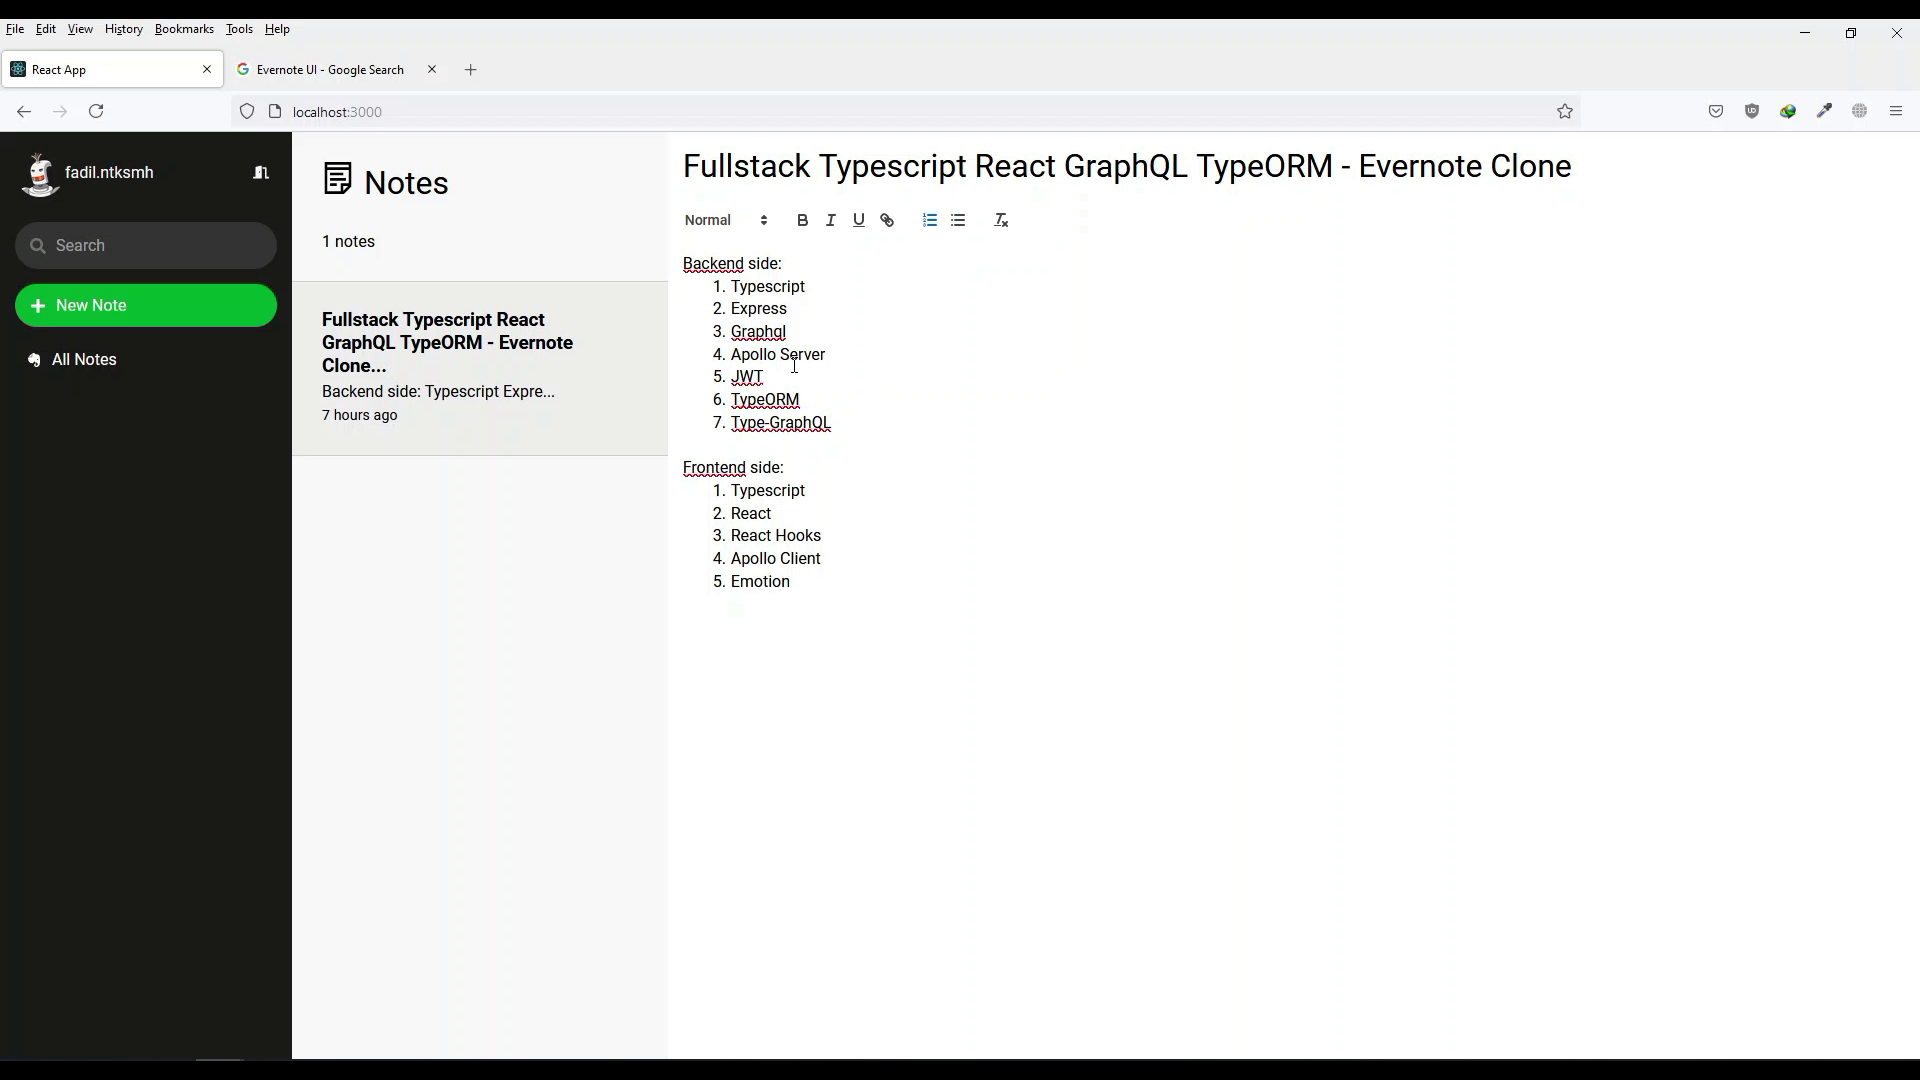Save page to Pocket

click(x=1716, y=111)
